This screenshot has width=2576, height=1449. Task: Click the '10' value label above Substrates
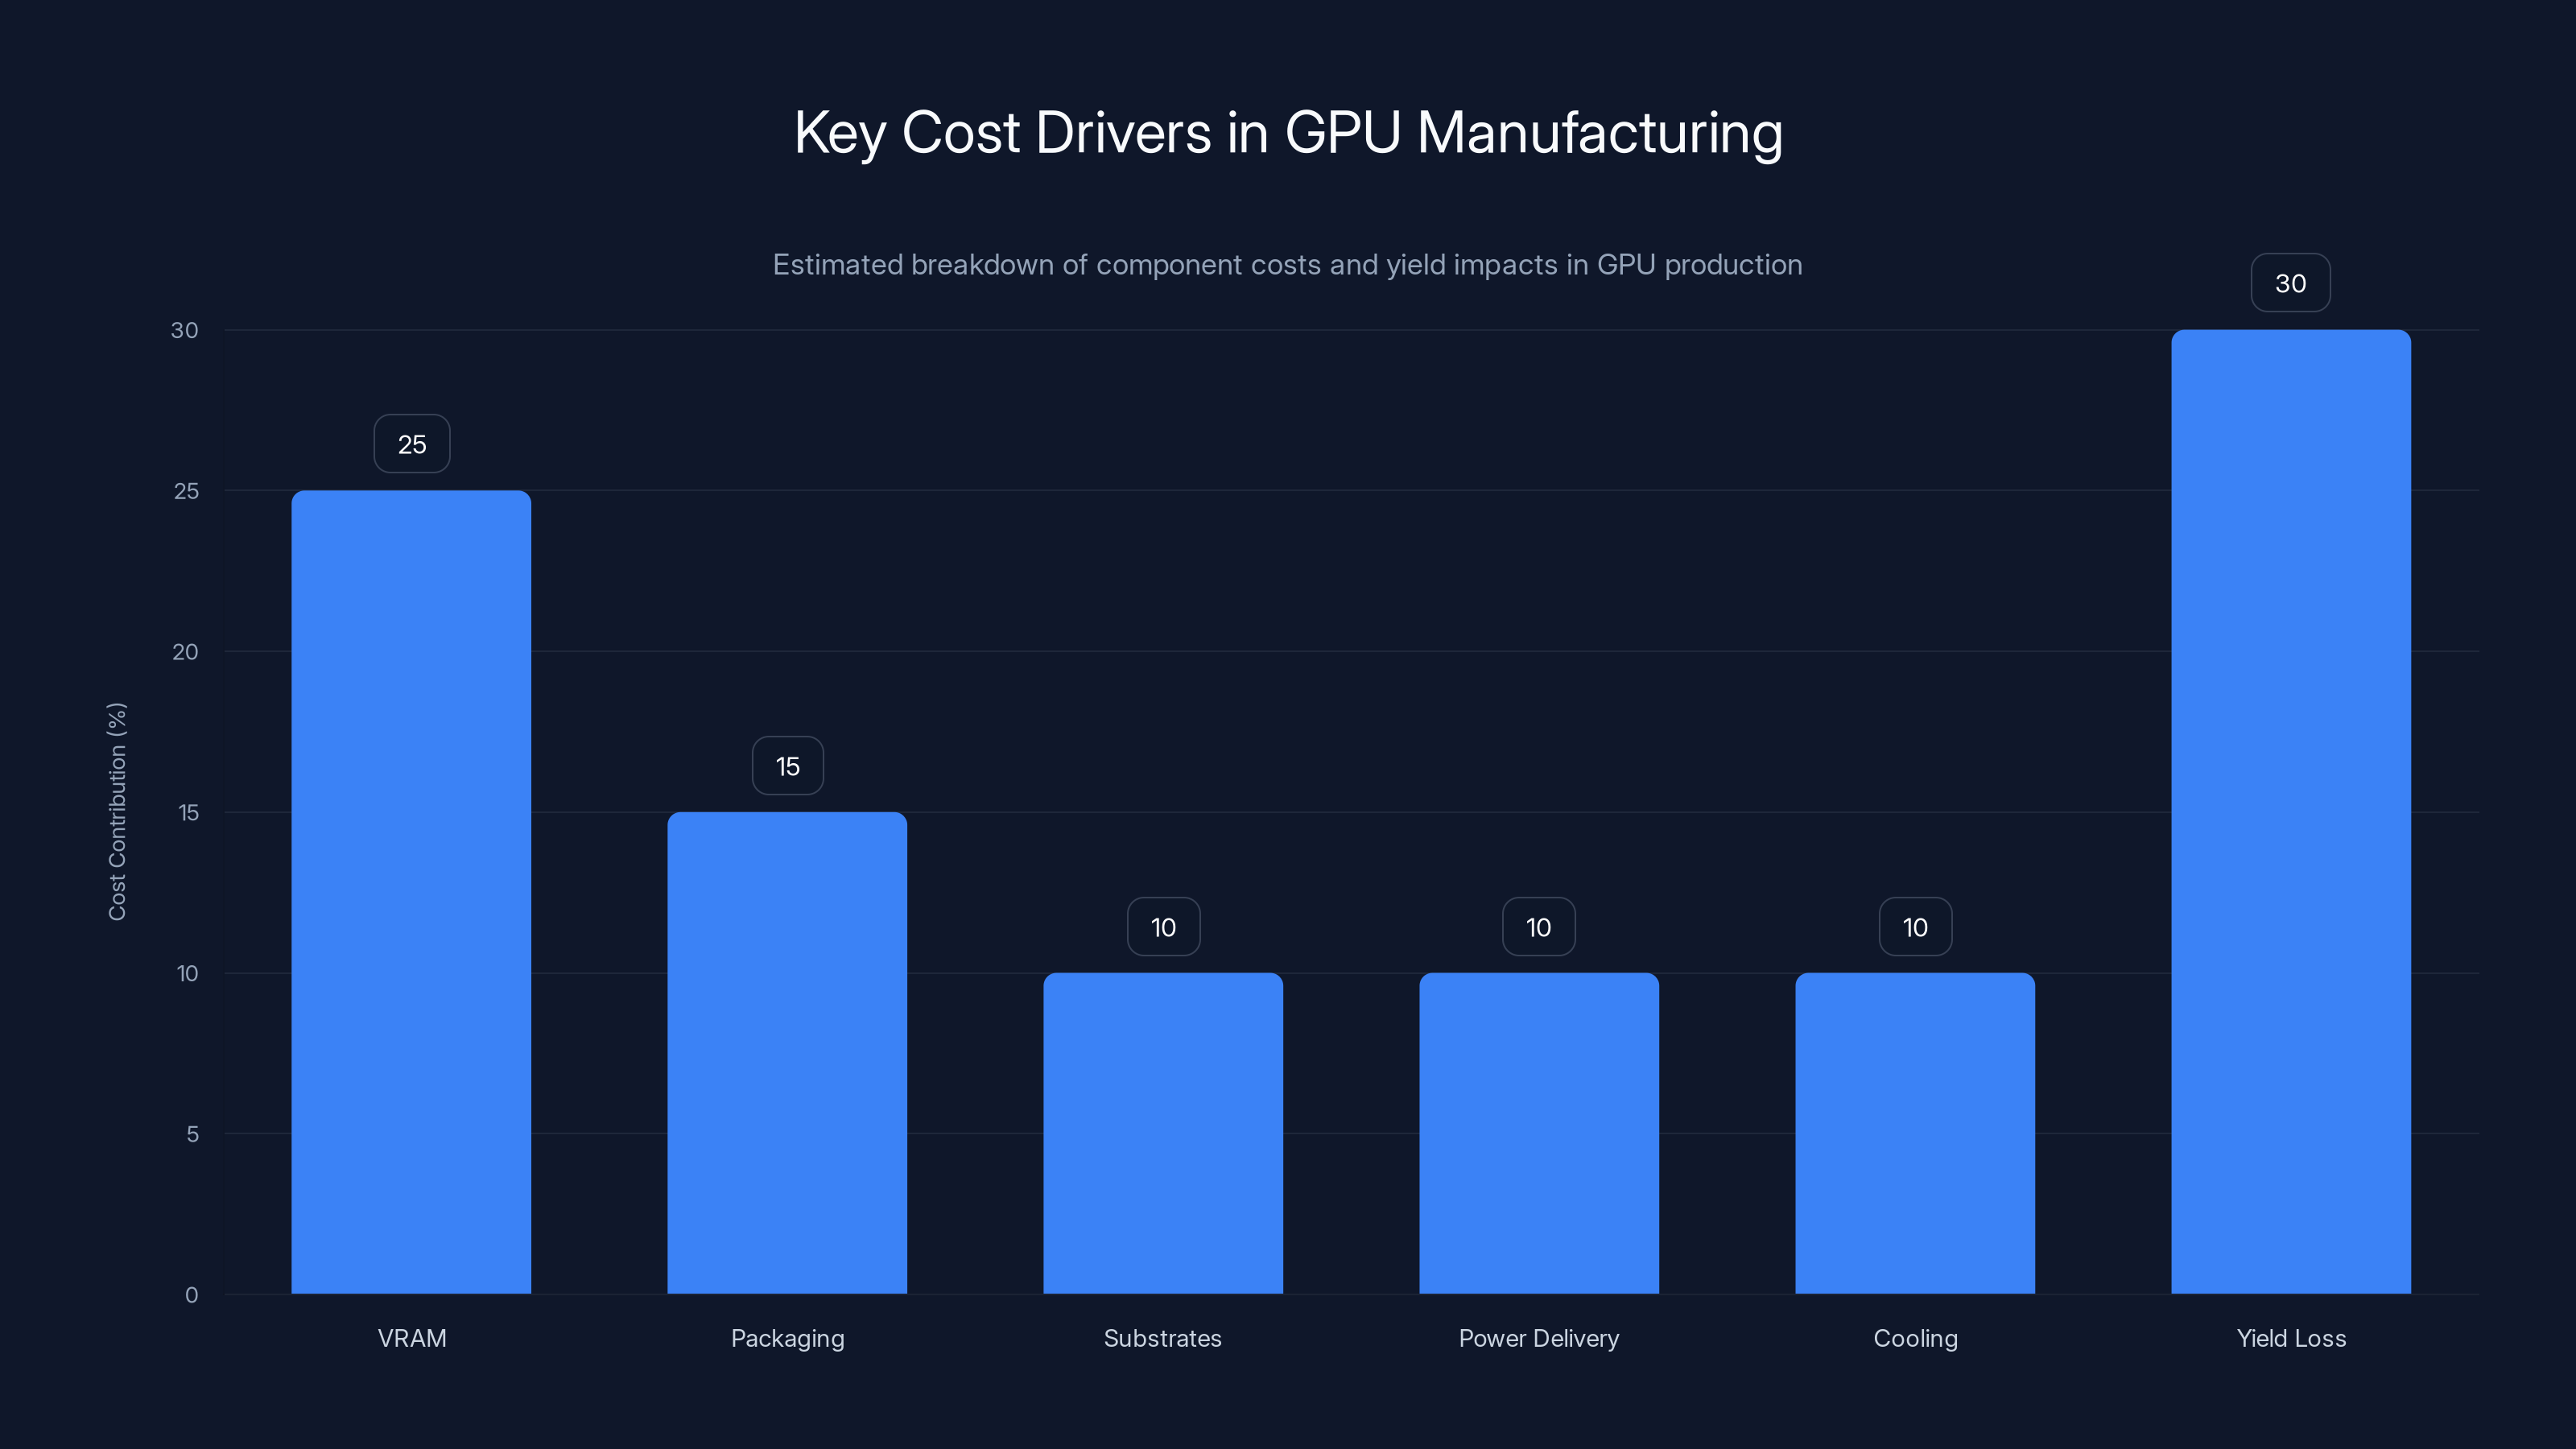[x=1163, y=927]
